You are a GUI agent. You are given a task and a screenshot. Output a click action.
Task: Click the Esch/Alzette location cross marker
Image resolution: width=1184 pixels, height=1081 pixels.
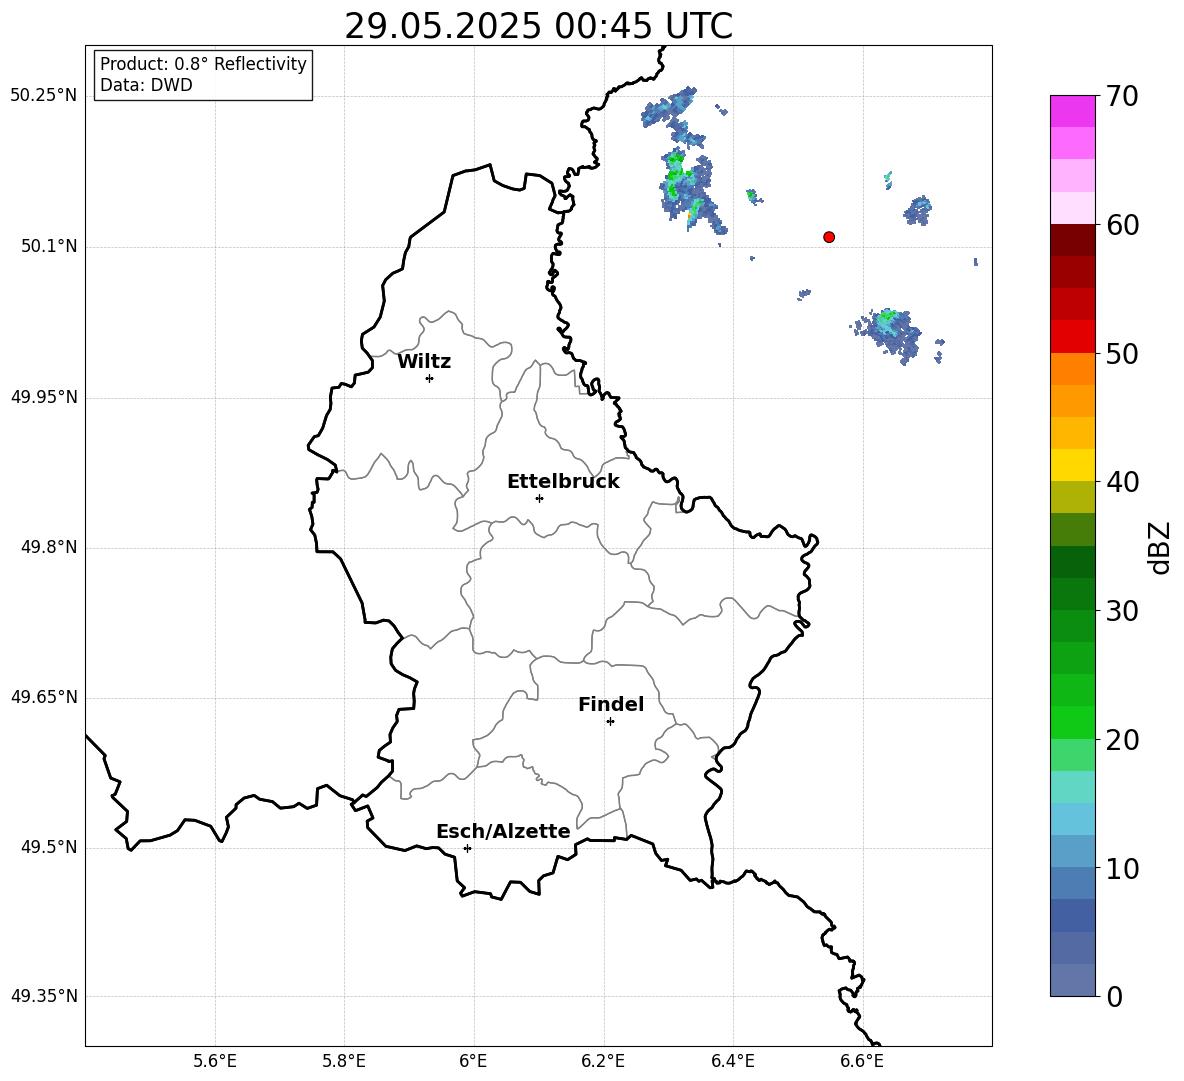click(467, 848)
